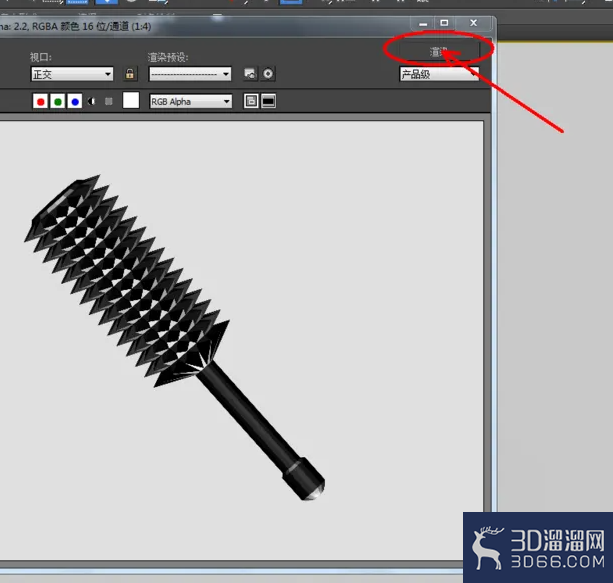Viewport: 613px width, 583px height.
Task: Open the RGB Alpha channel dropdown
Action: click(190, 102)
